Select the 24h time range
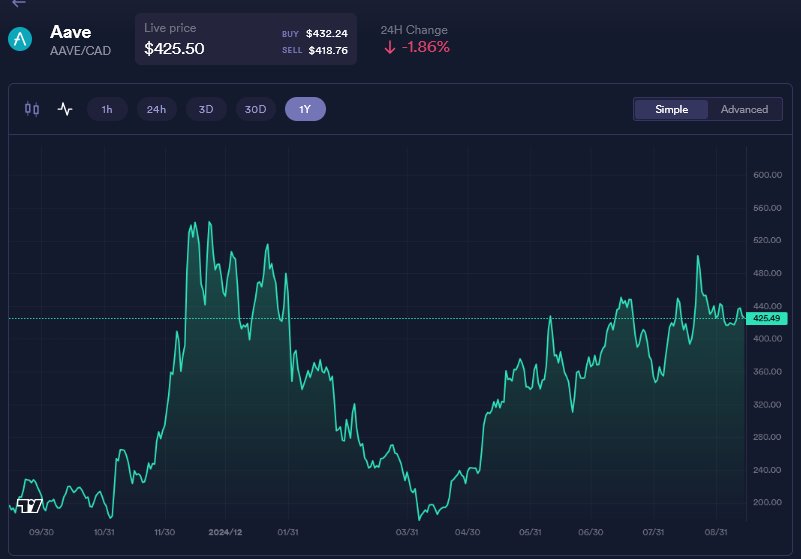 [x=156, y=109]
